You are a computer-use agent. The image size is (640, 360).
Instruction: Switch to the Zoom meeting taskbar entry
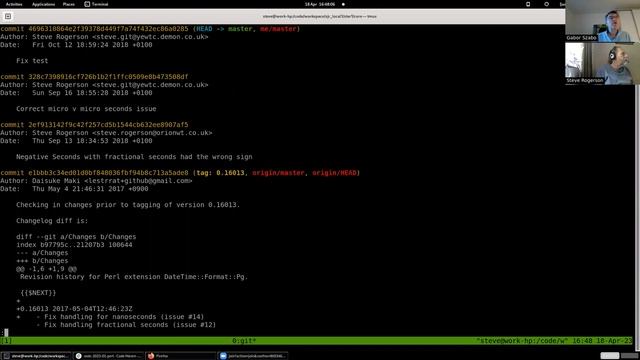253,356
